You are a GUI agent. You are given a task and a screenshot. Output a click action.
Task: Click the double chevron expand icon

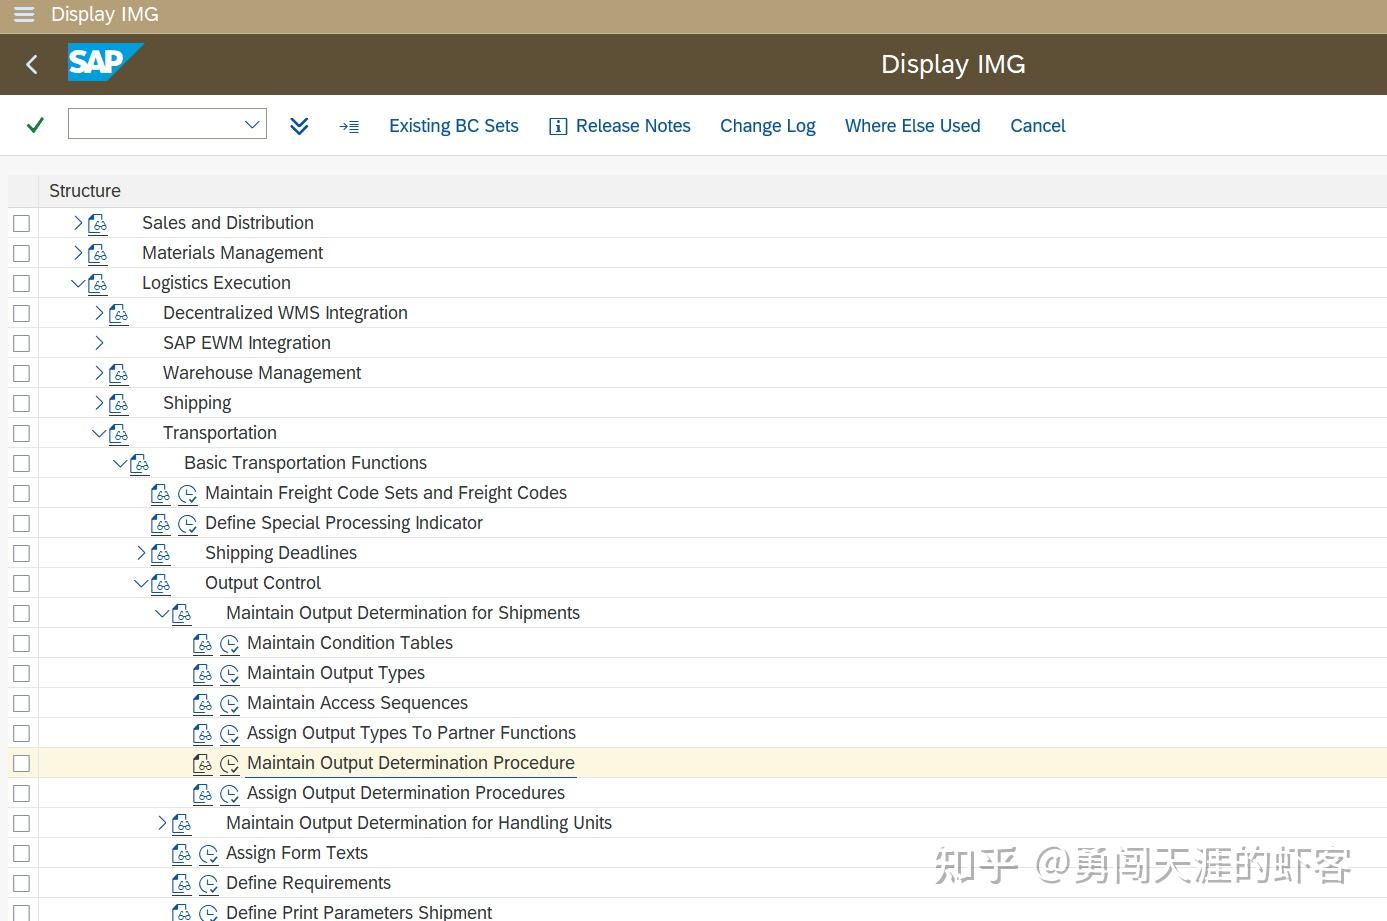[299, 125]
